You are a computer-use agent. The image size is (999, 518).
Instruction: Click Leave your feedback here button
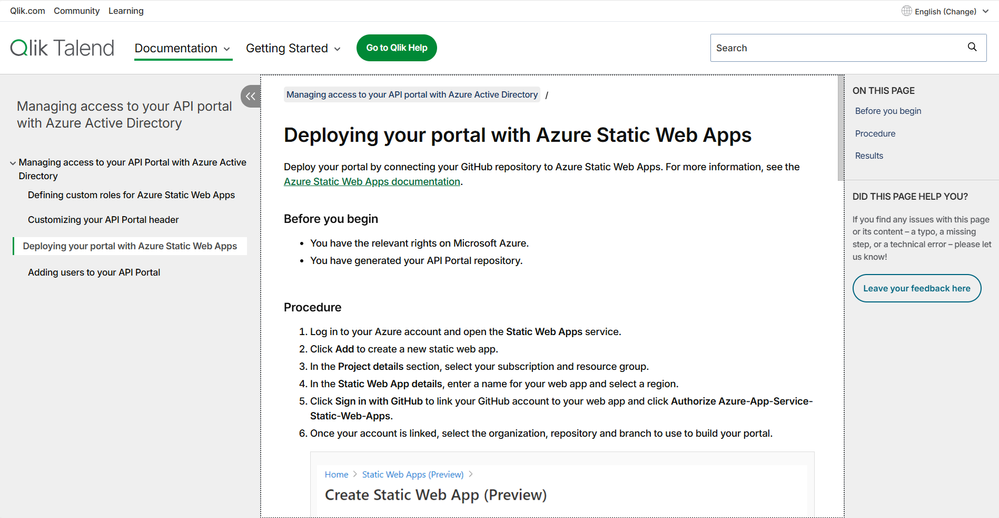(916, 288)
